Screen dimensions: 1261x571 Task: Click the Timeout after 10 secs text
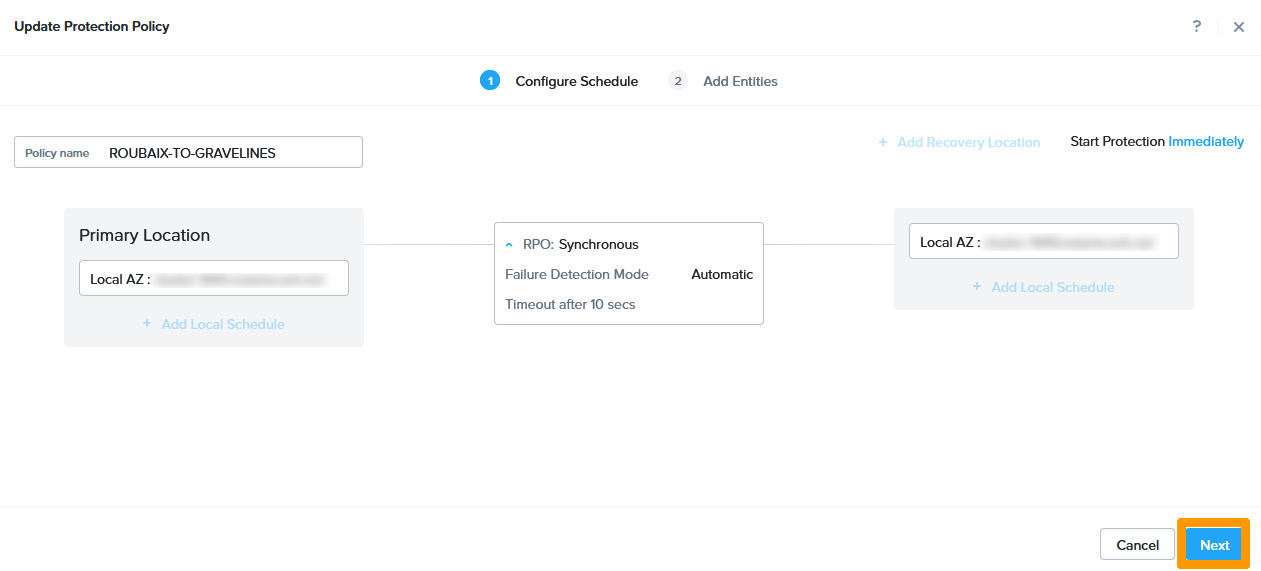pos(570,304)
